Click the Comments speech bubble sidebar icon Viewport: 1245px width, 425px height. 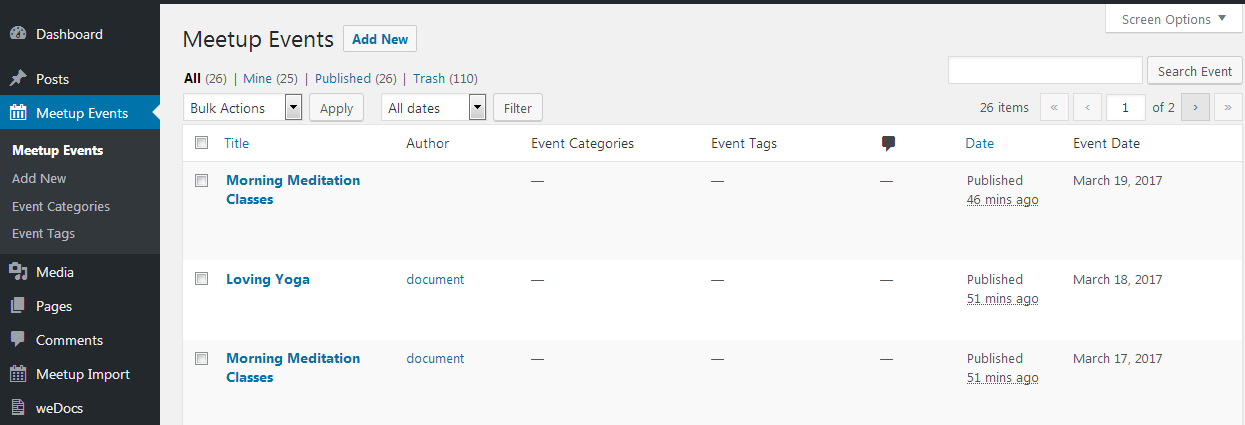18,340
